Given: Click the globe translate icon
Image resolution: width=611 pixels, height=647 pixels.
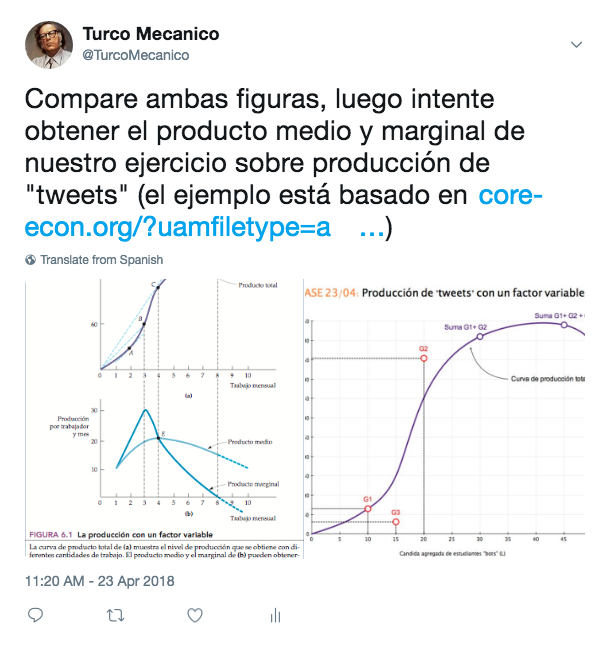Looking at the screenshot, I should 31,260.
